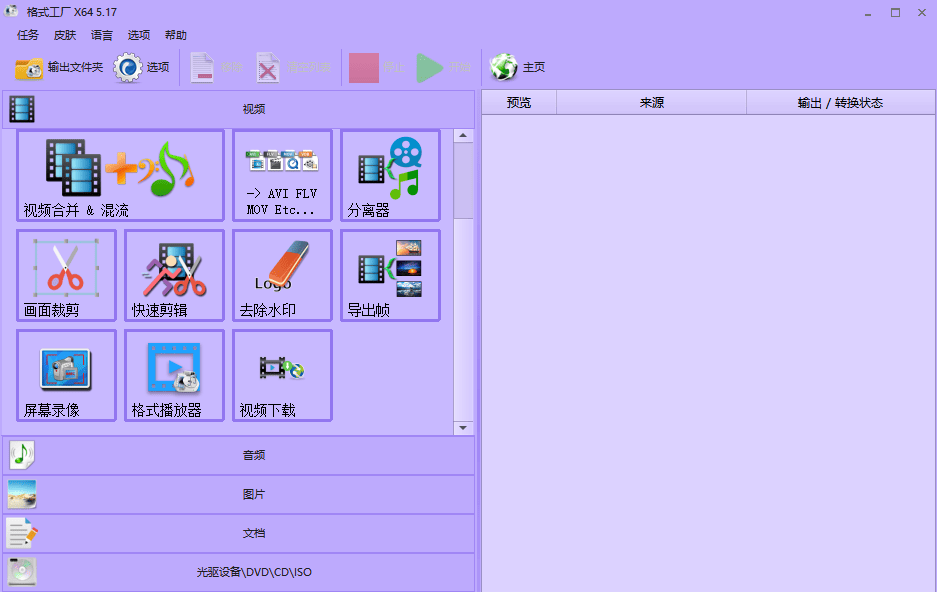Open the 分离器 tool
Screen dimensions: 937x592
tap(390, 175)
